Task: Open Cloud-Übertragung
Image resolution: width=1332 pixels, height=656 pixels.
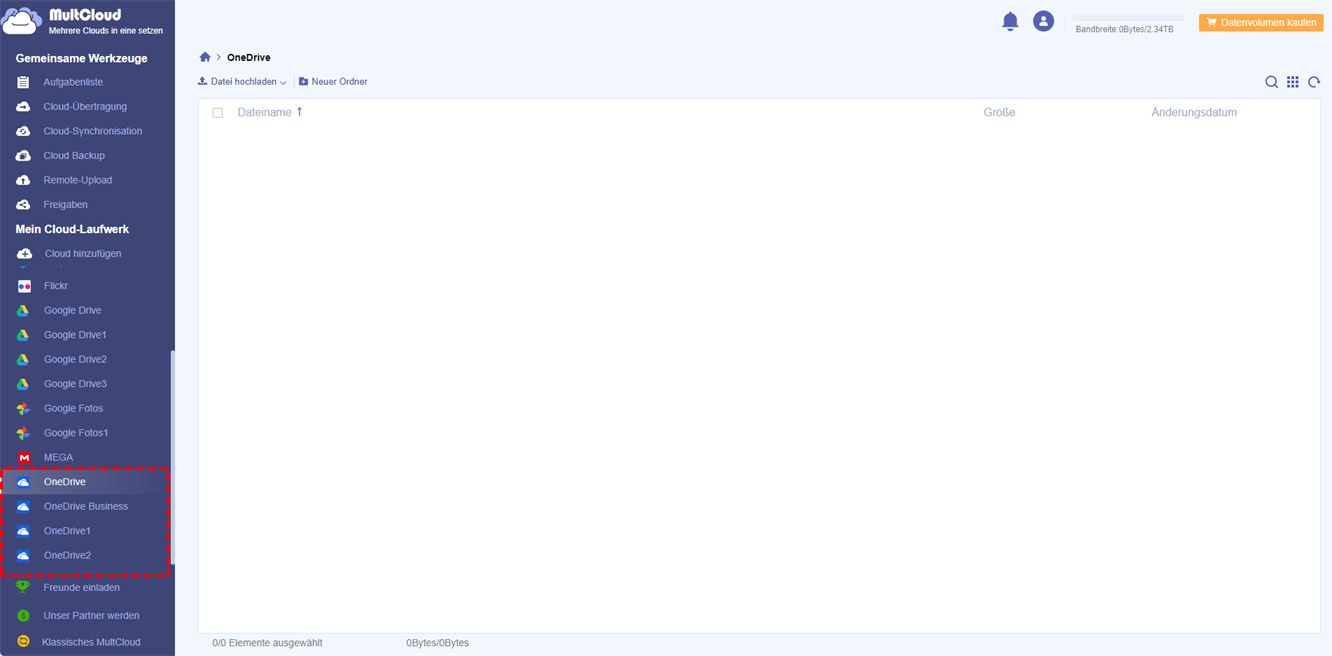Action: point(87,106)
